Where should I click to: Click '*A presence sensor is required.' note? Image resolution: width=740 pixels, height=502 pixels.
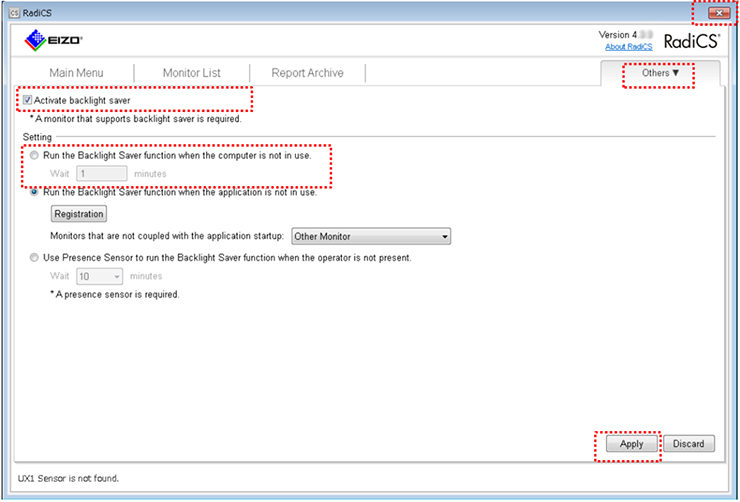[x=115, y=294]
